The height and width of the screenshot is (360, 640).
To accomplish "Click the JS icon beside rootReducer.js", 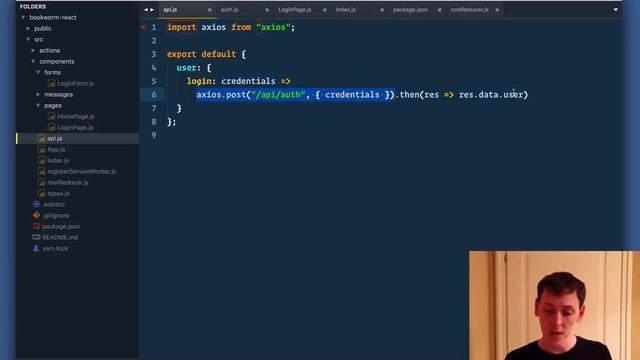I will tap(42, 182).
